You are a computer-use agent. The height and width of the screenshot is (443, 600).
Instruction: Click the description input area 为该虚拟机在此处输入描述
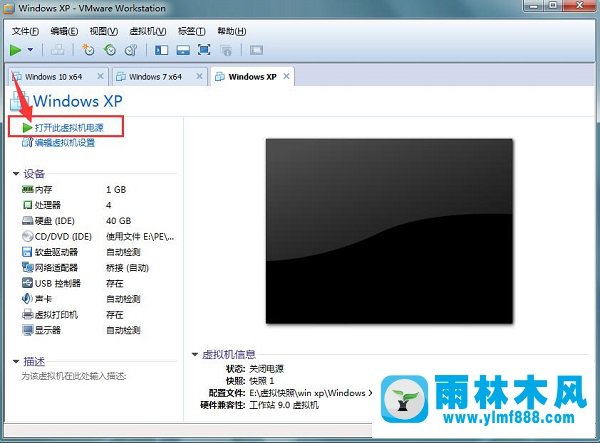click(x=74, y=376)
